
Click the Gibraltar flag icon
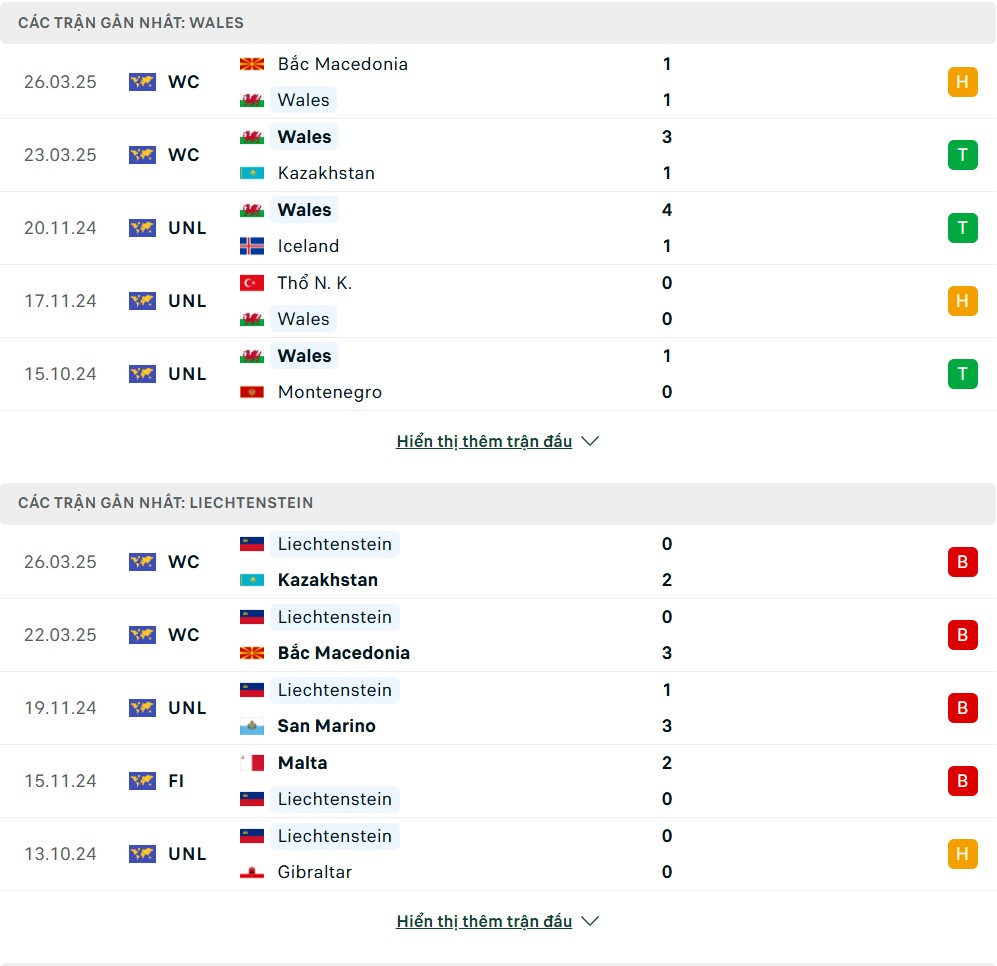point(252,873)
